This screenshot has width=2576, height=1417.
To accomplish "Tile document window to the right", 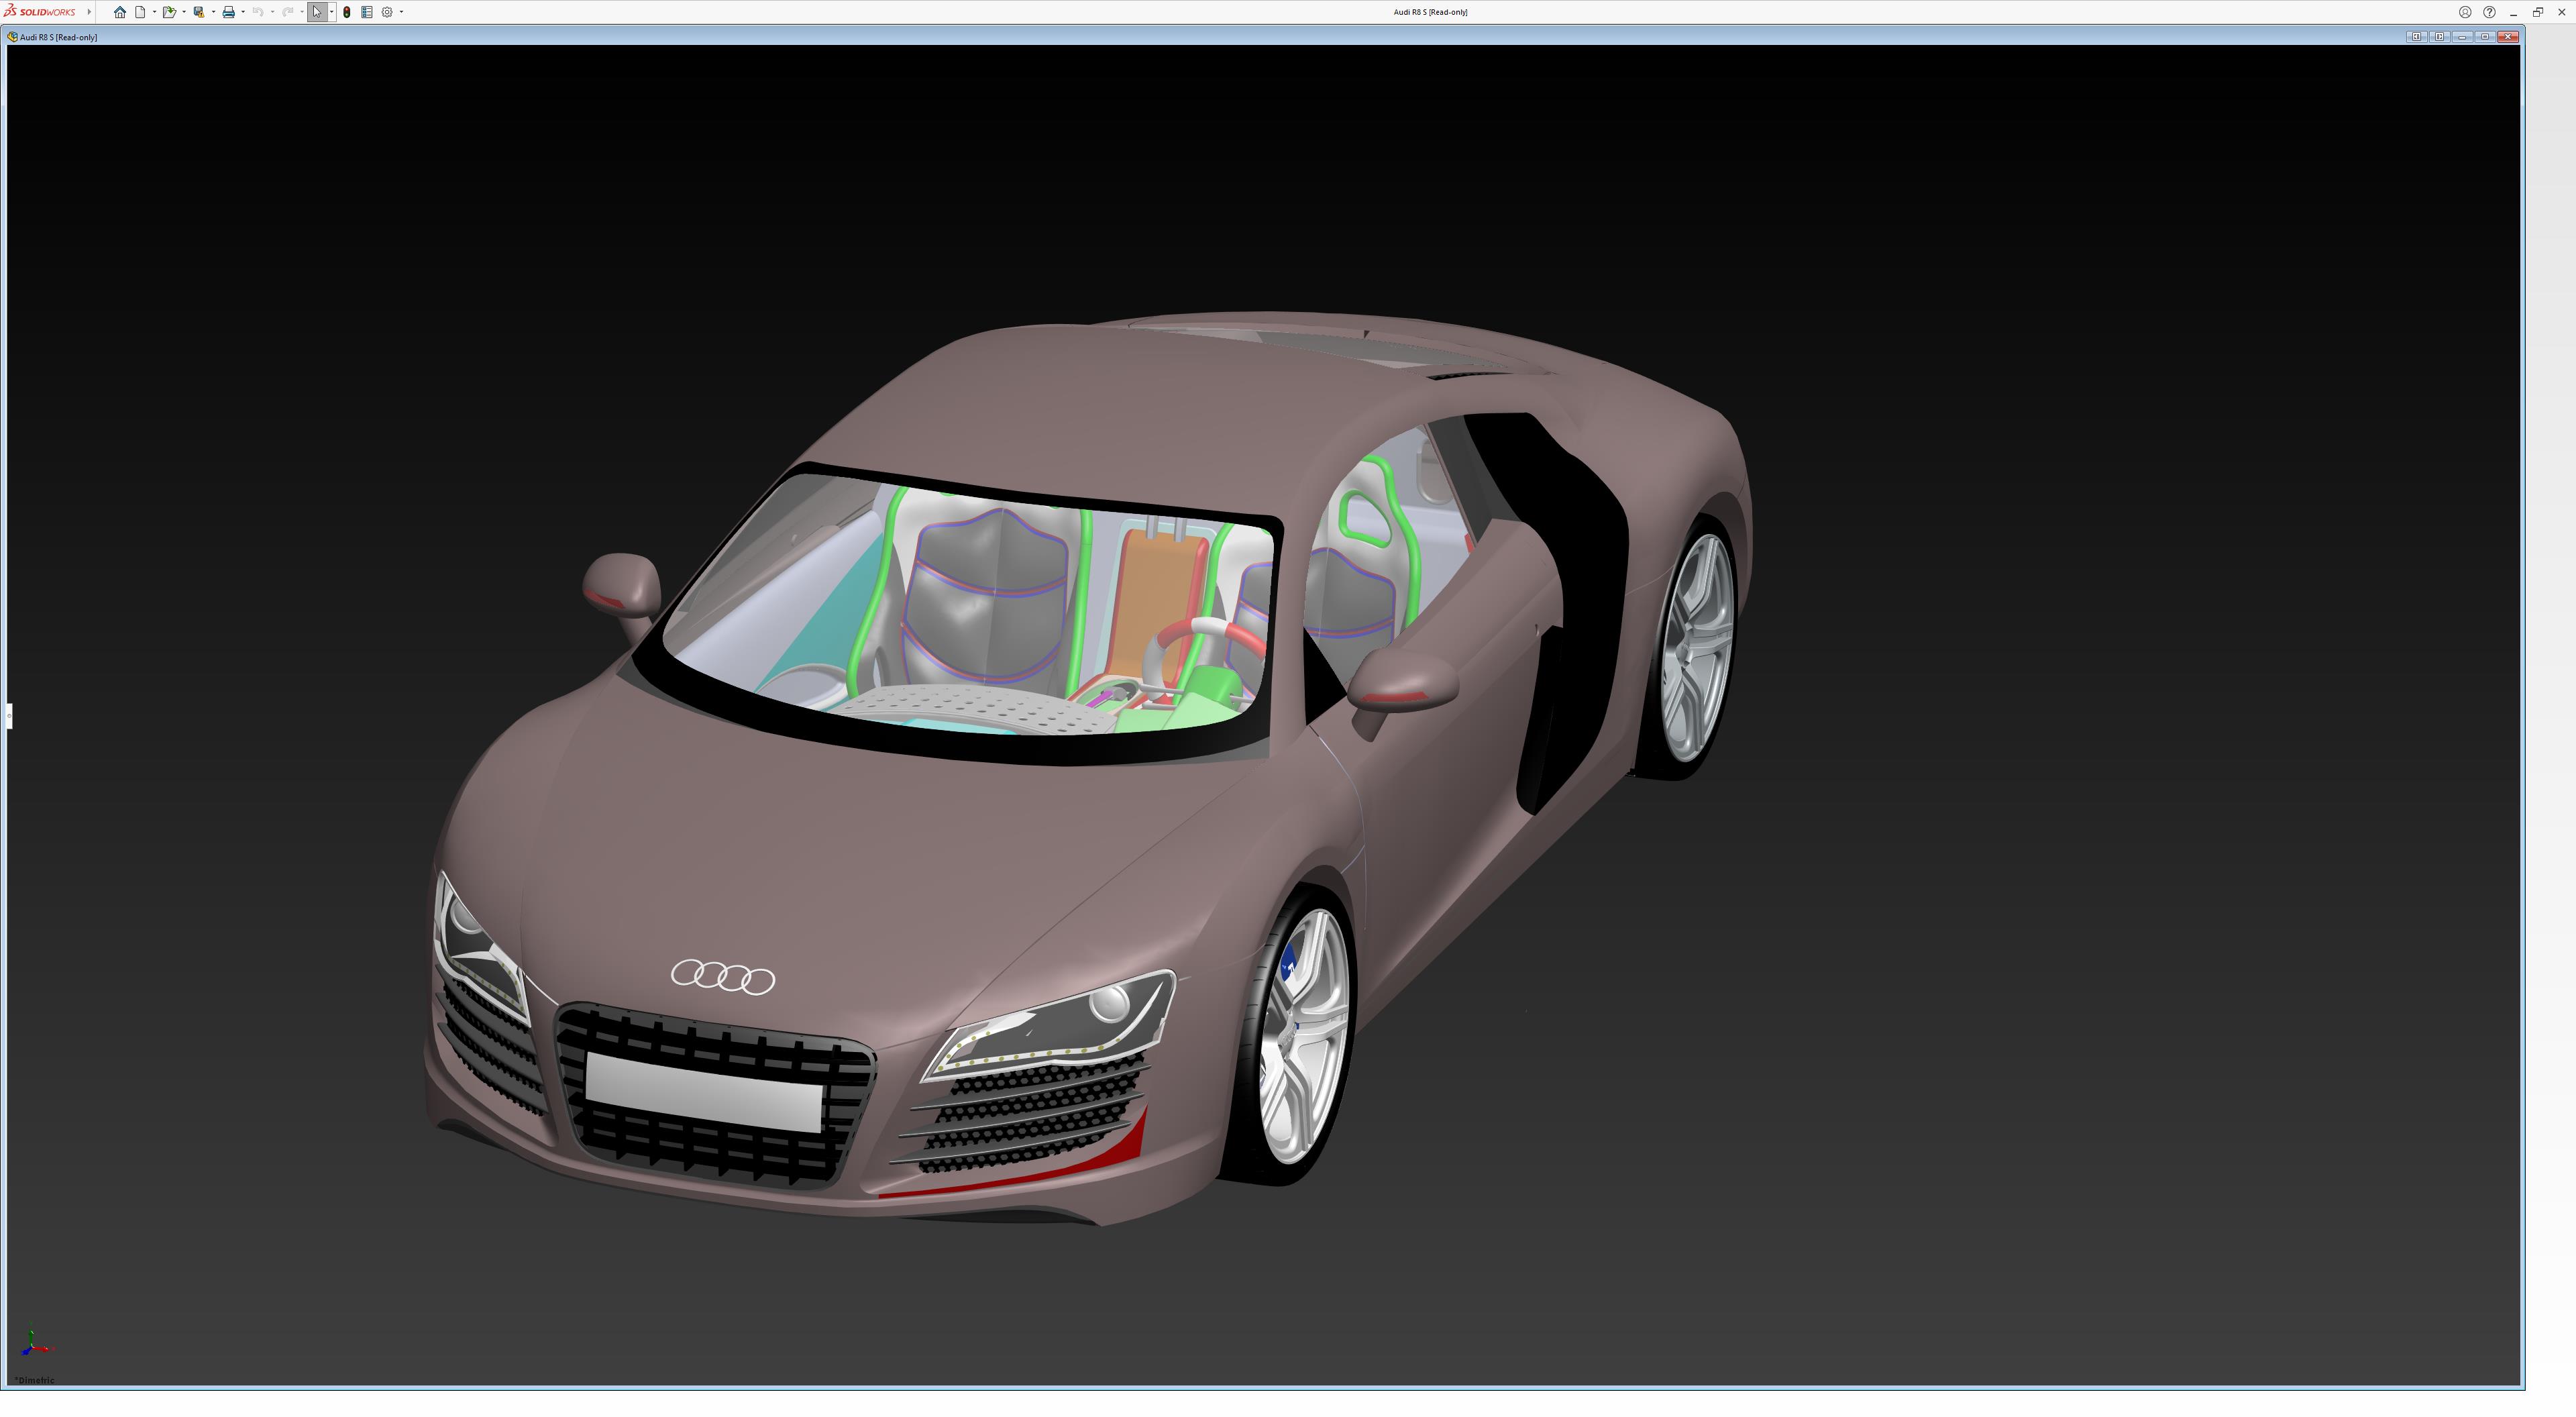I will (x=2439, y=37).
